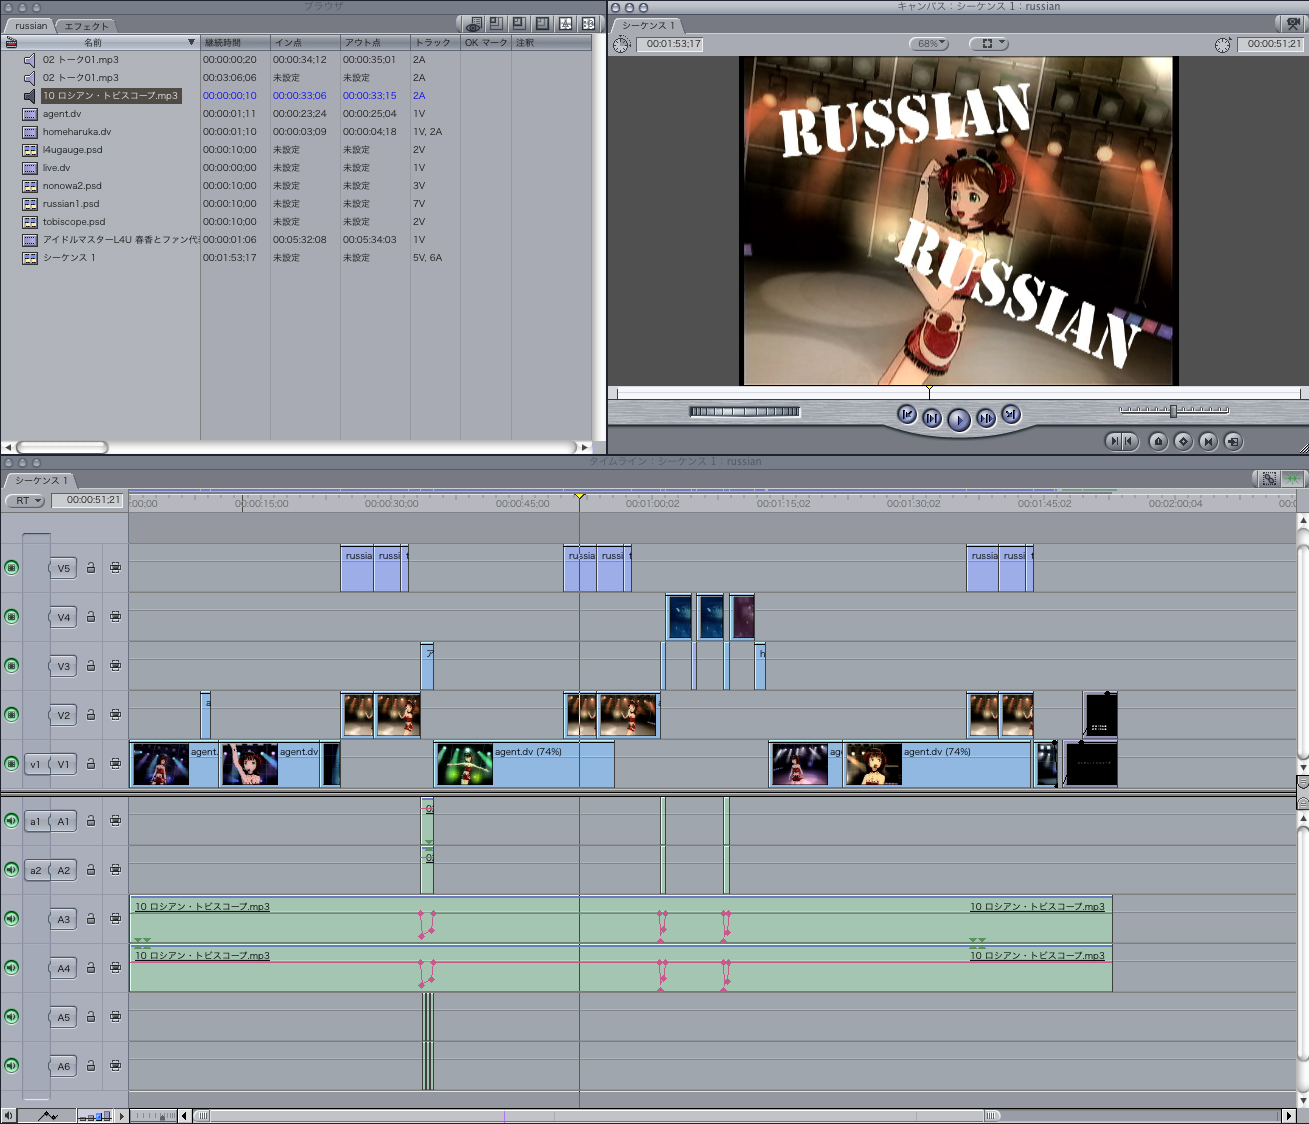1309x1124 pixels.
Task: Click the Match Frame button in Canvas
Action: click(x=1233, y=441)
